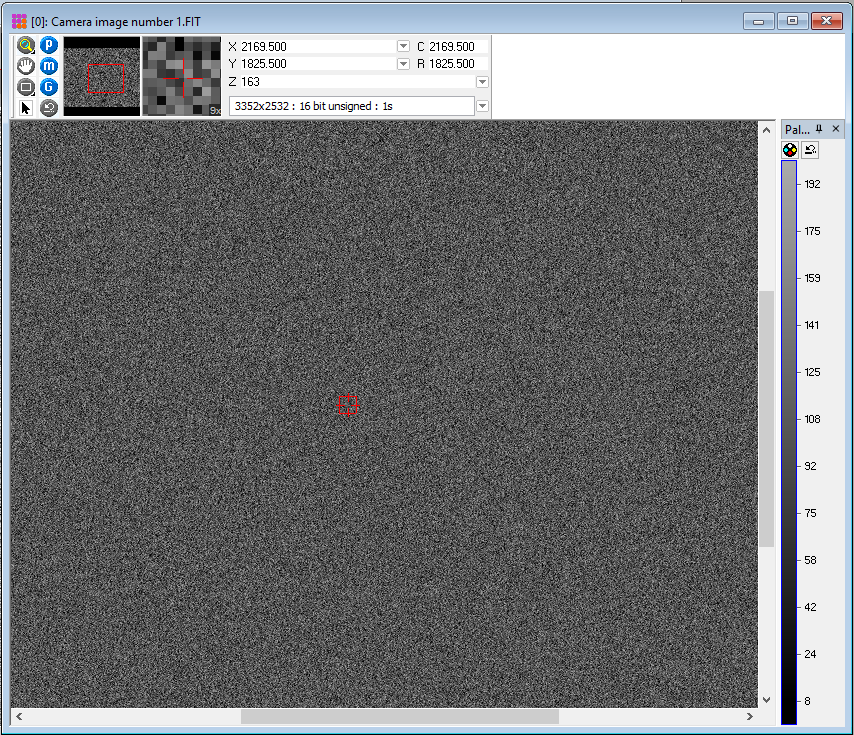Click the reset icon below the G tool
Screen dimensions: 854x735
[48, 107]
